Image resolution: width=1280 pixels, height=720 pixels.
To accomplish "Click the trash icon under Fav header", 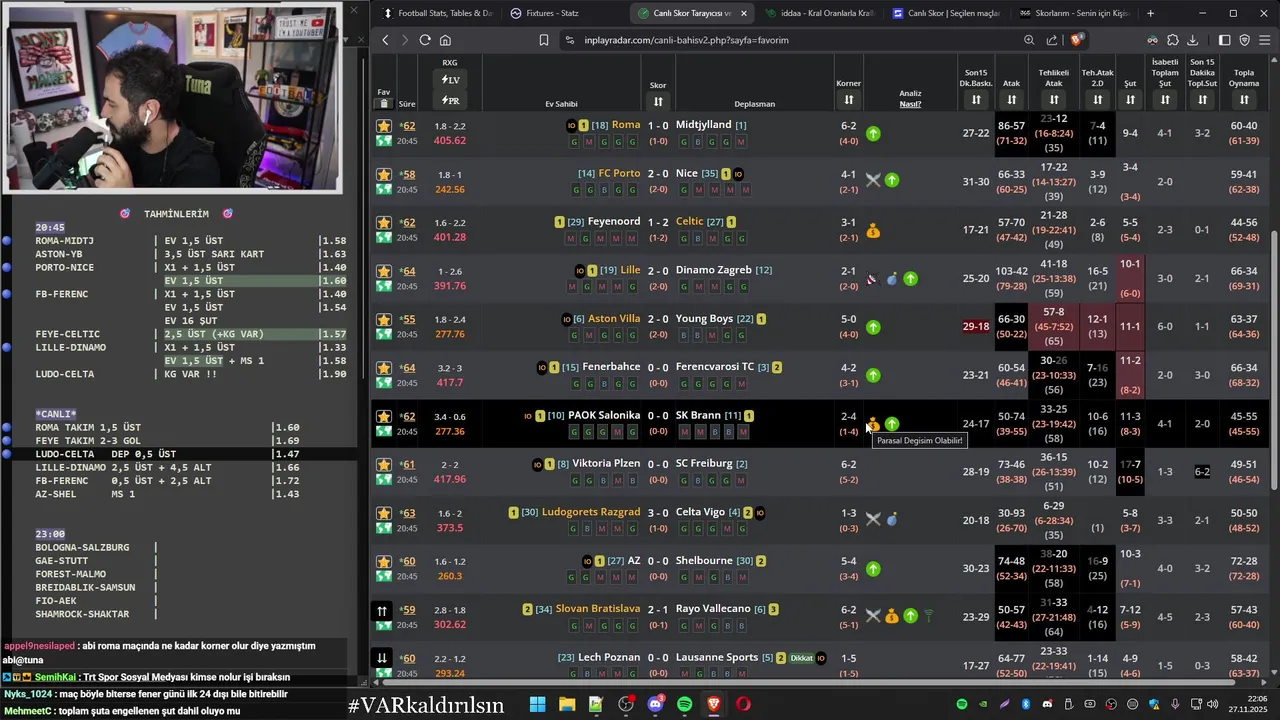I will point(383,103).
